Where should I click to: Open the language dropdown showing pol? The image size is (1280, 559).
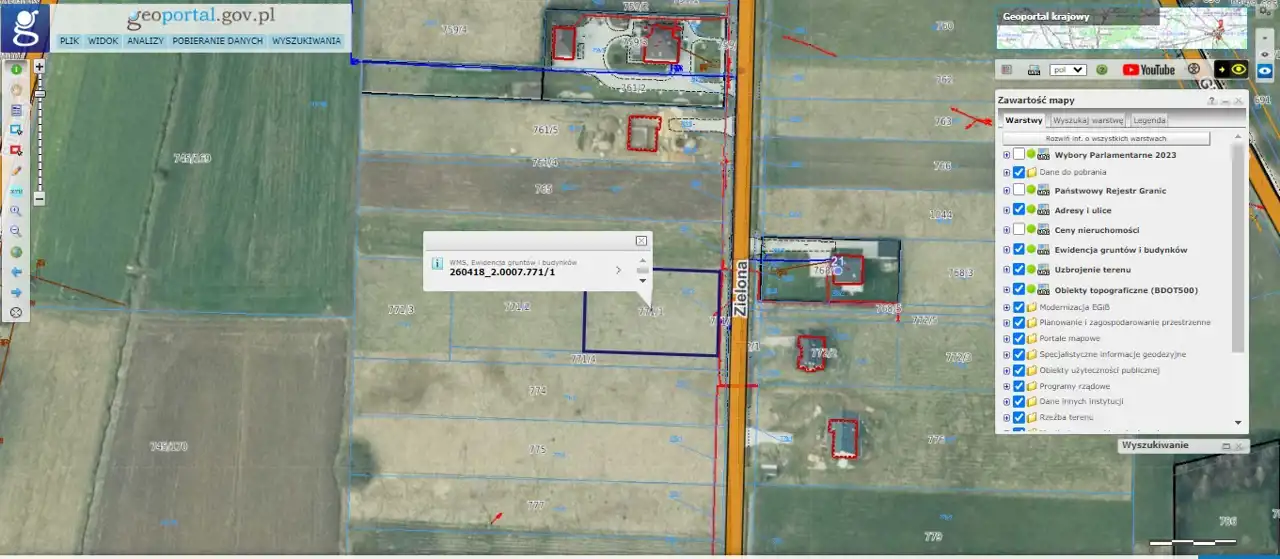tap(1068, 70)
